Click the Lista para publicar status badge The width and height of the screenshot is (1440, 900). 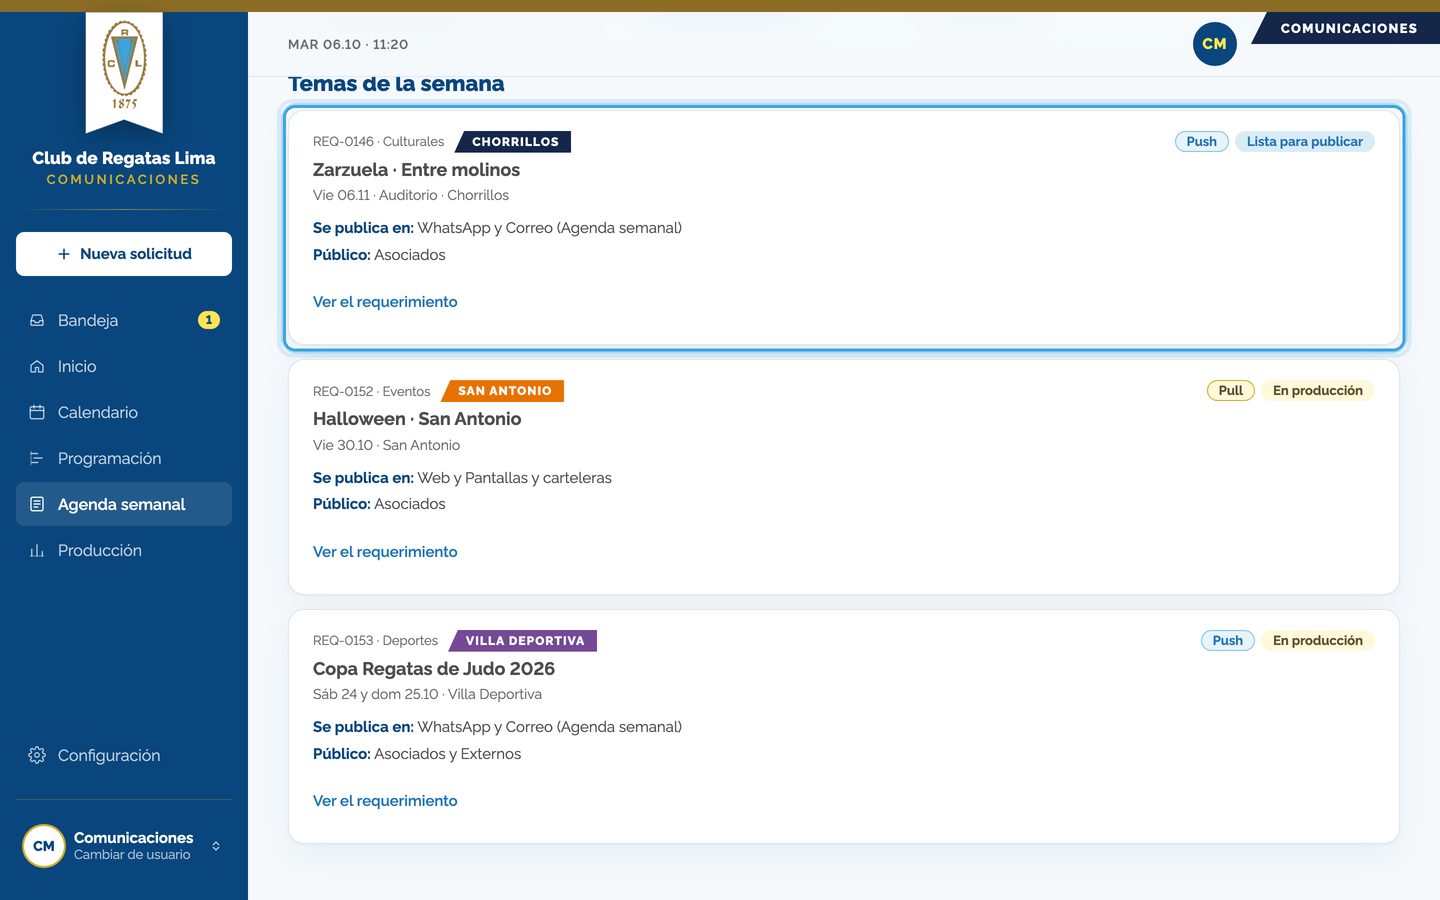coord(1304,142)
